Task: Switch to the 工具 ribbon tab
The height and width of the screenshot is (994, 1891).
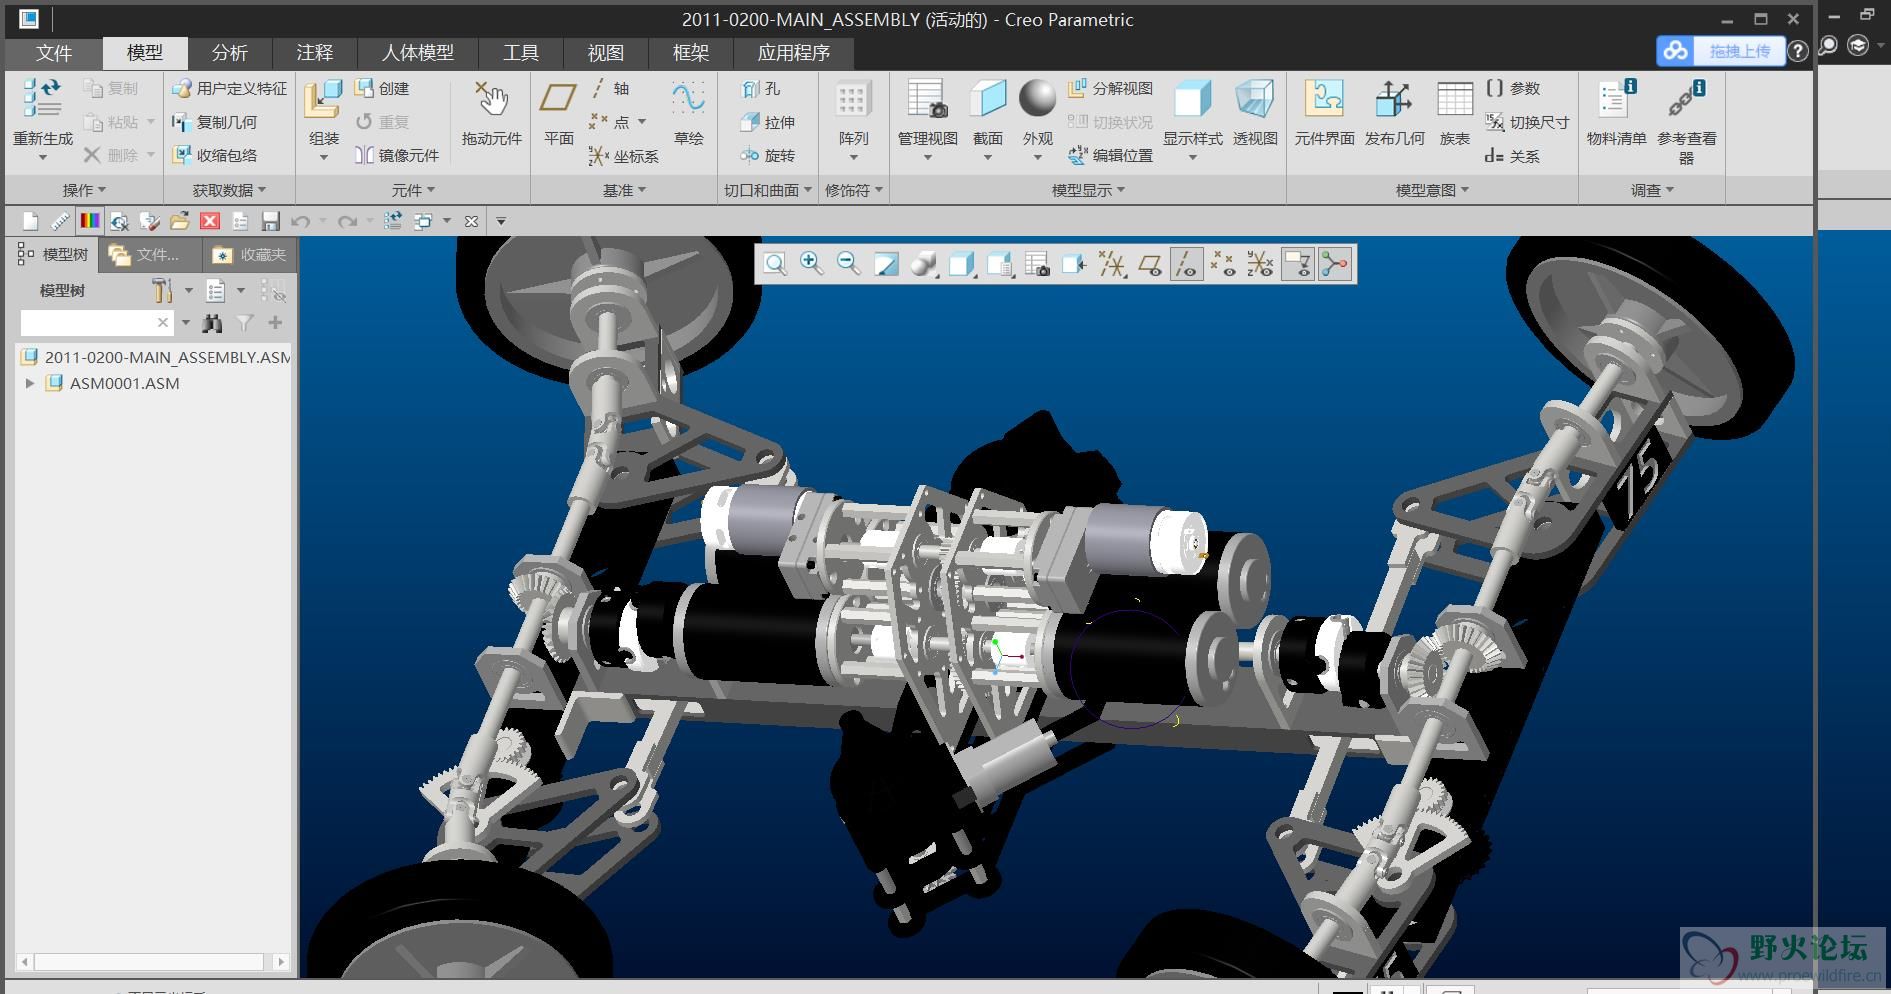Action: pos(520,53)
